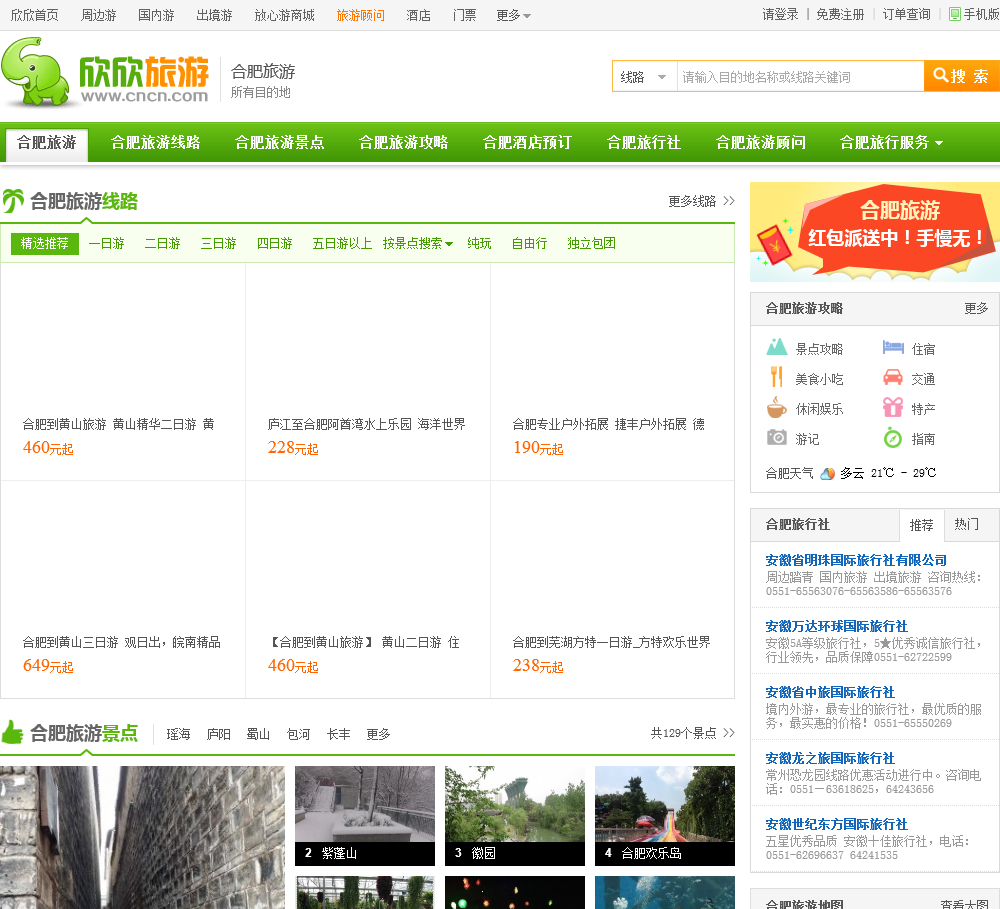Open 合肥旅游景点 in the green navigation bar
Viewport: 1000px width, 909px height.
279,142
